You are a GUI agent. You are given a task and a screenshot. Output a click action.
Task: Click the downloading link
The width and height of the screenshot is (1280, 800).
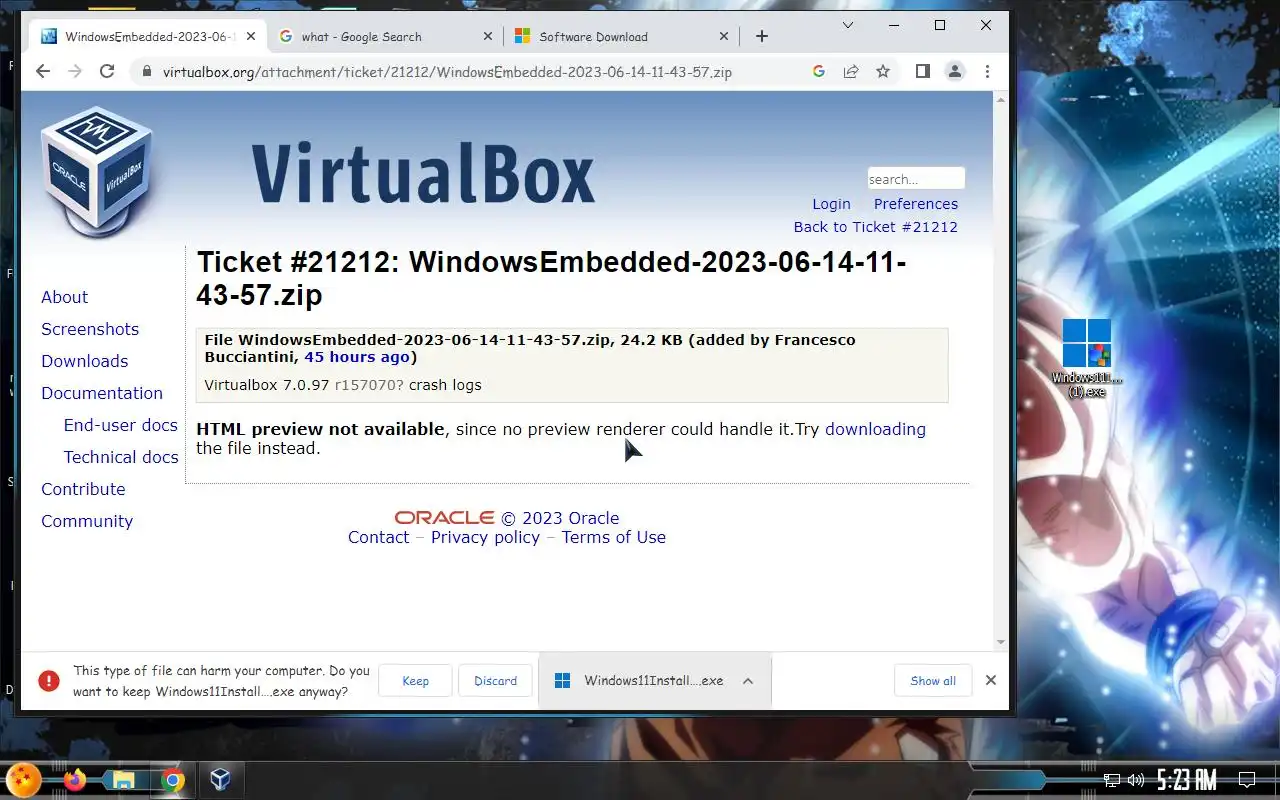click(875, 429)
